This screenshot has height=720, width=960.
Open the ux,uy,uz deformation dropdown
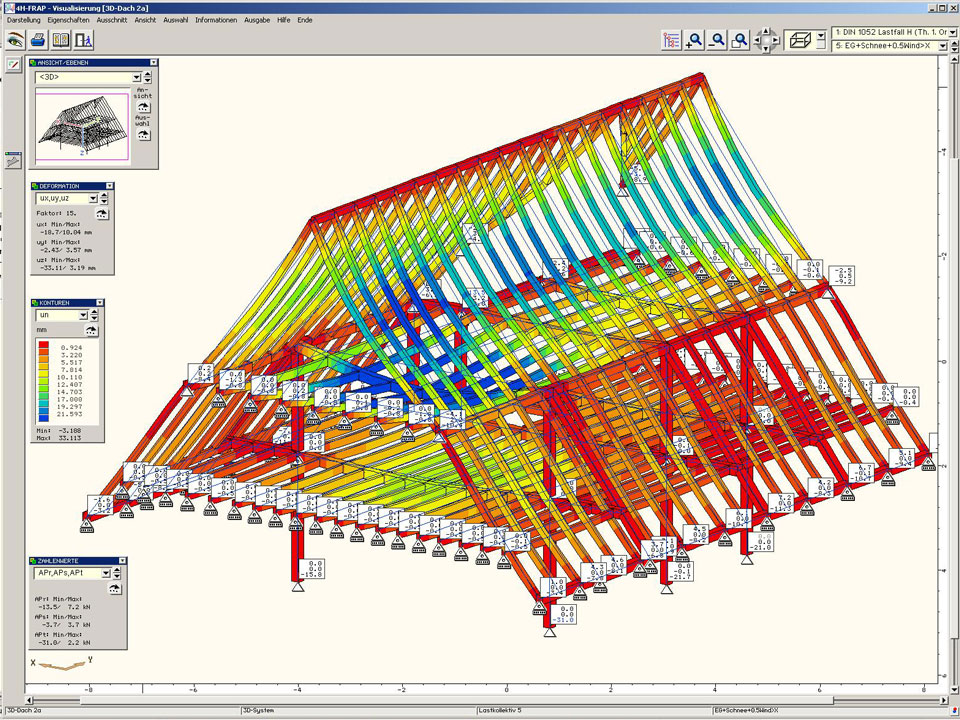93,199
